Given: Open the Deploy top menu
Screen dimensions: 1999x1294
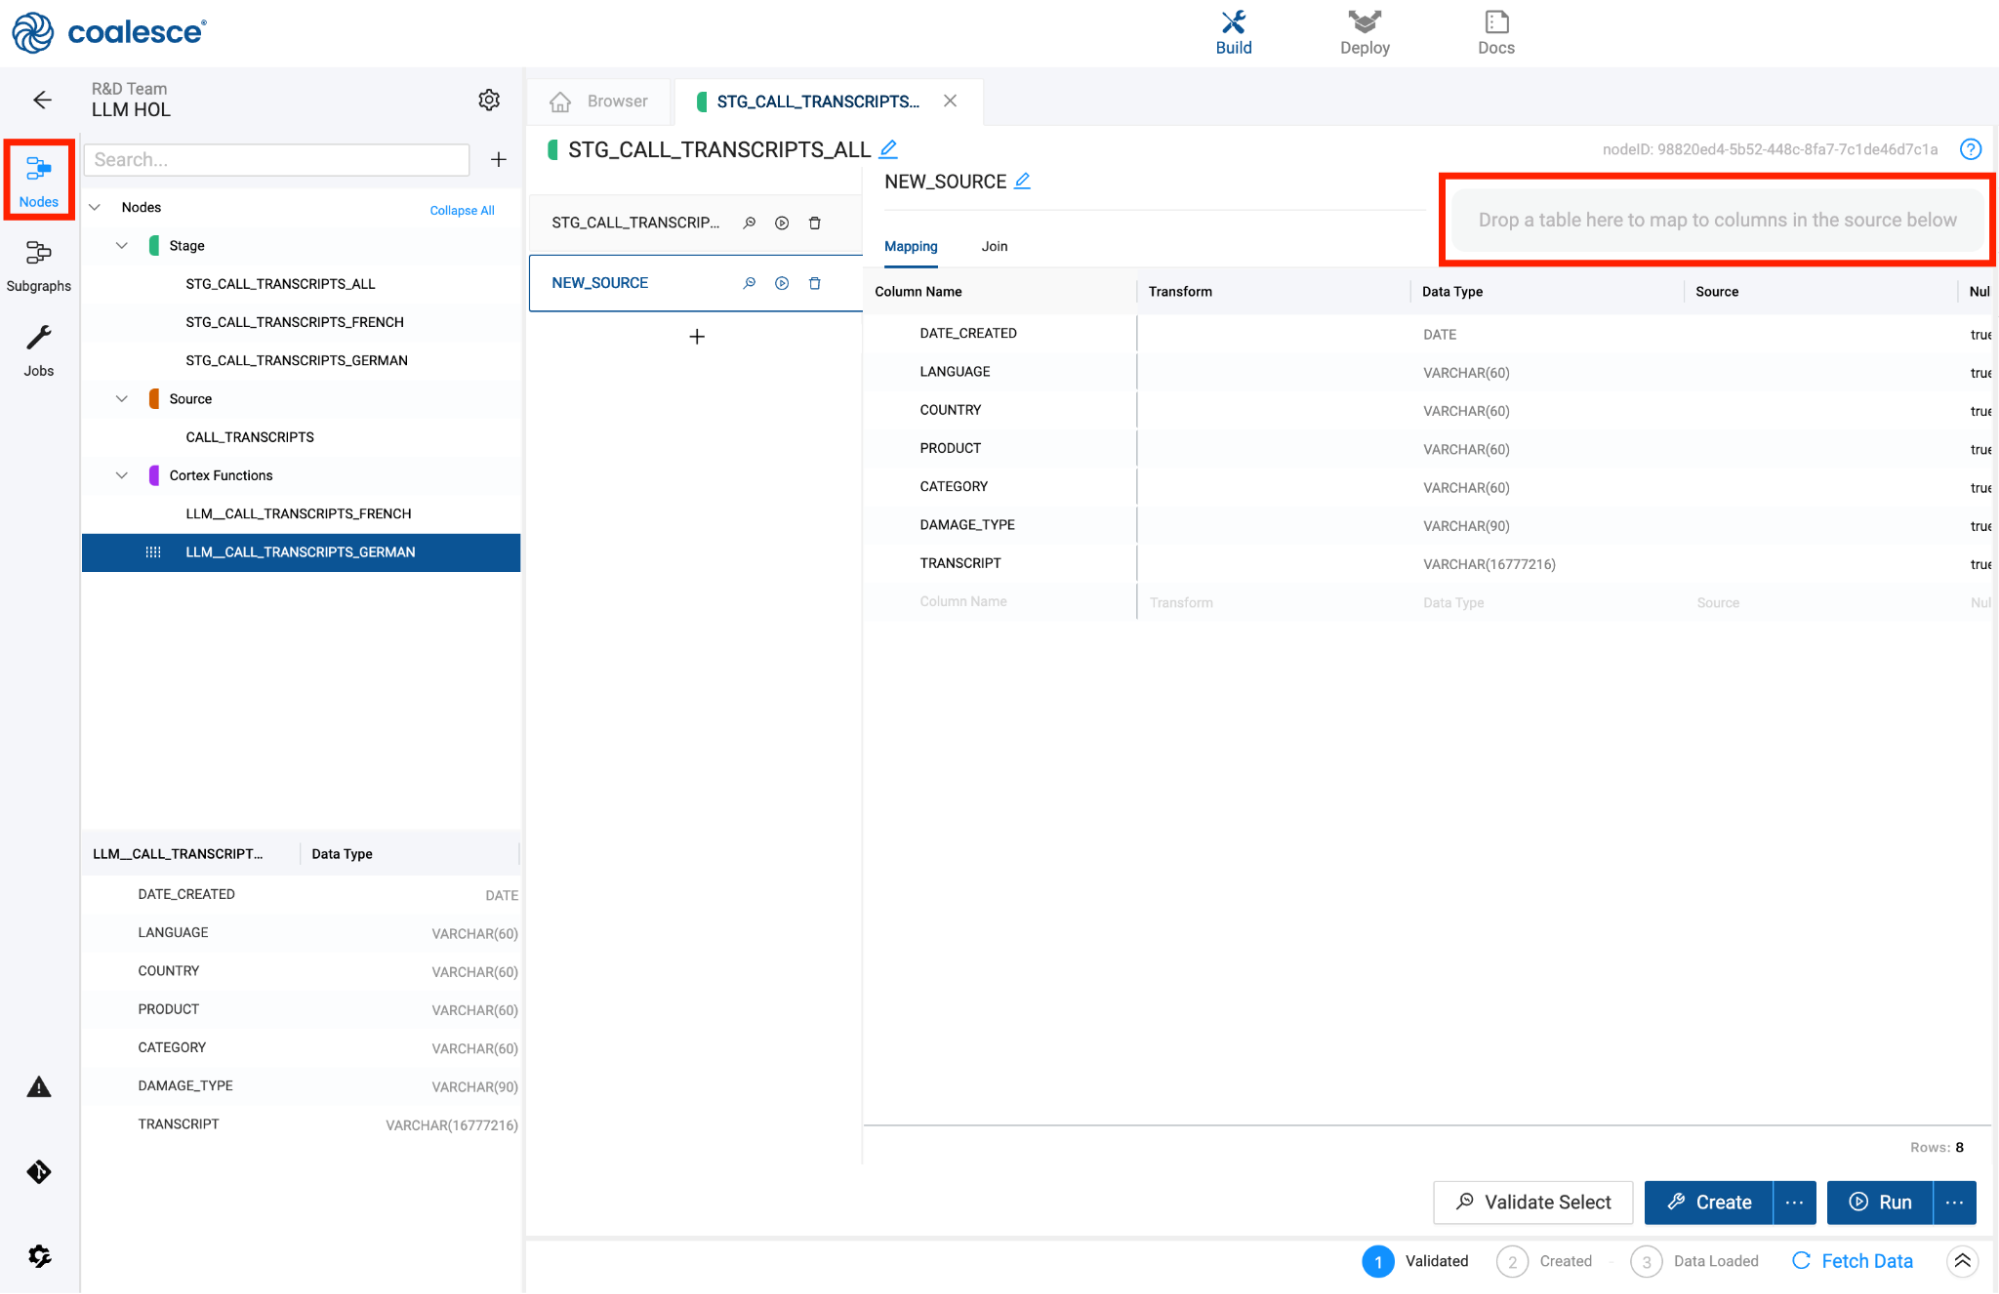Looking at the screenshot, I should tap(1364, 32).
